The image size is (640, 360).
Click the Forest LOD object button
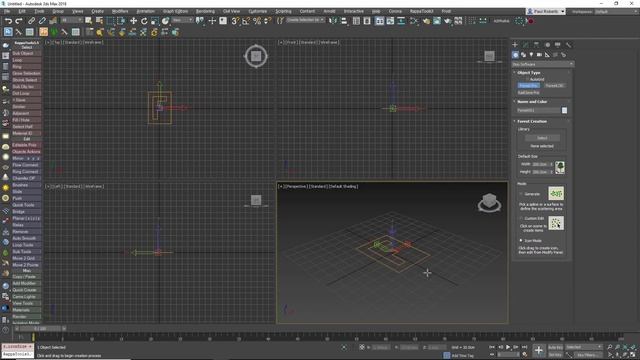coord(554,86)
